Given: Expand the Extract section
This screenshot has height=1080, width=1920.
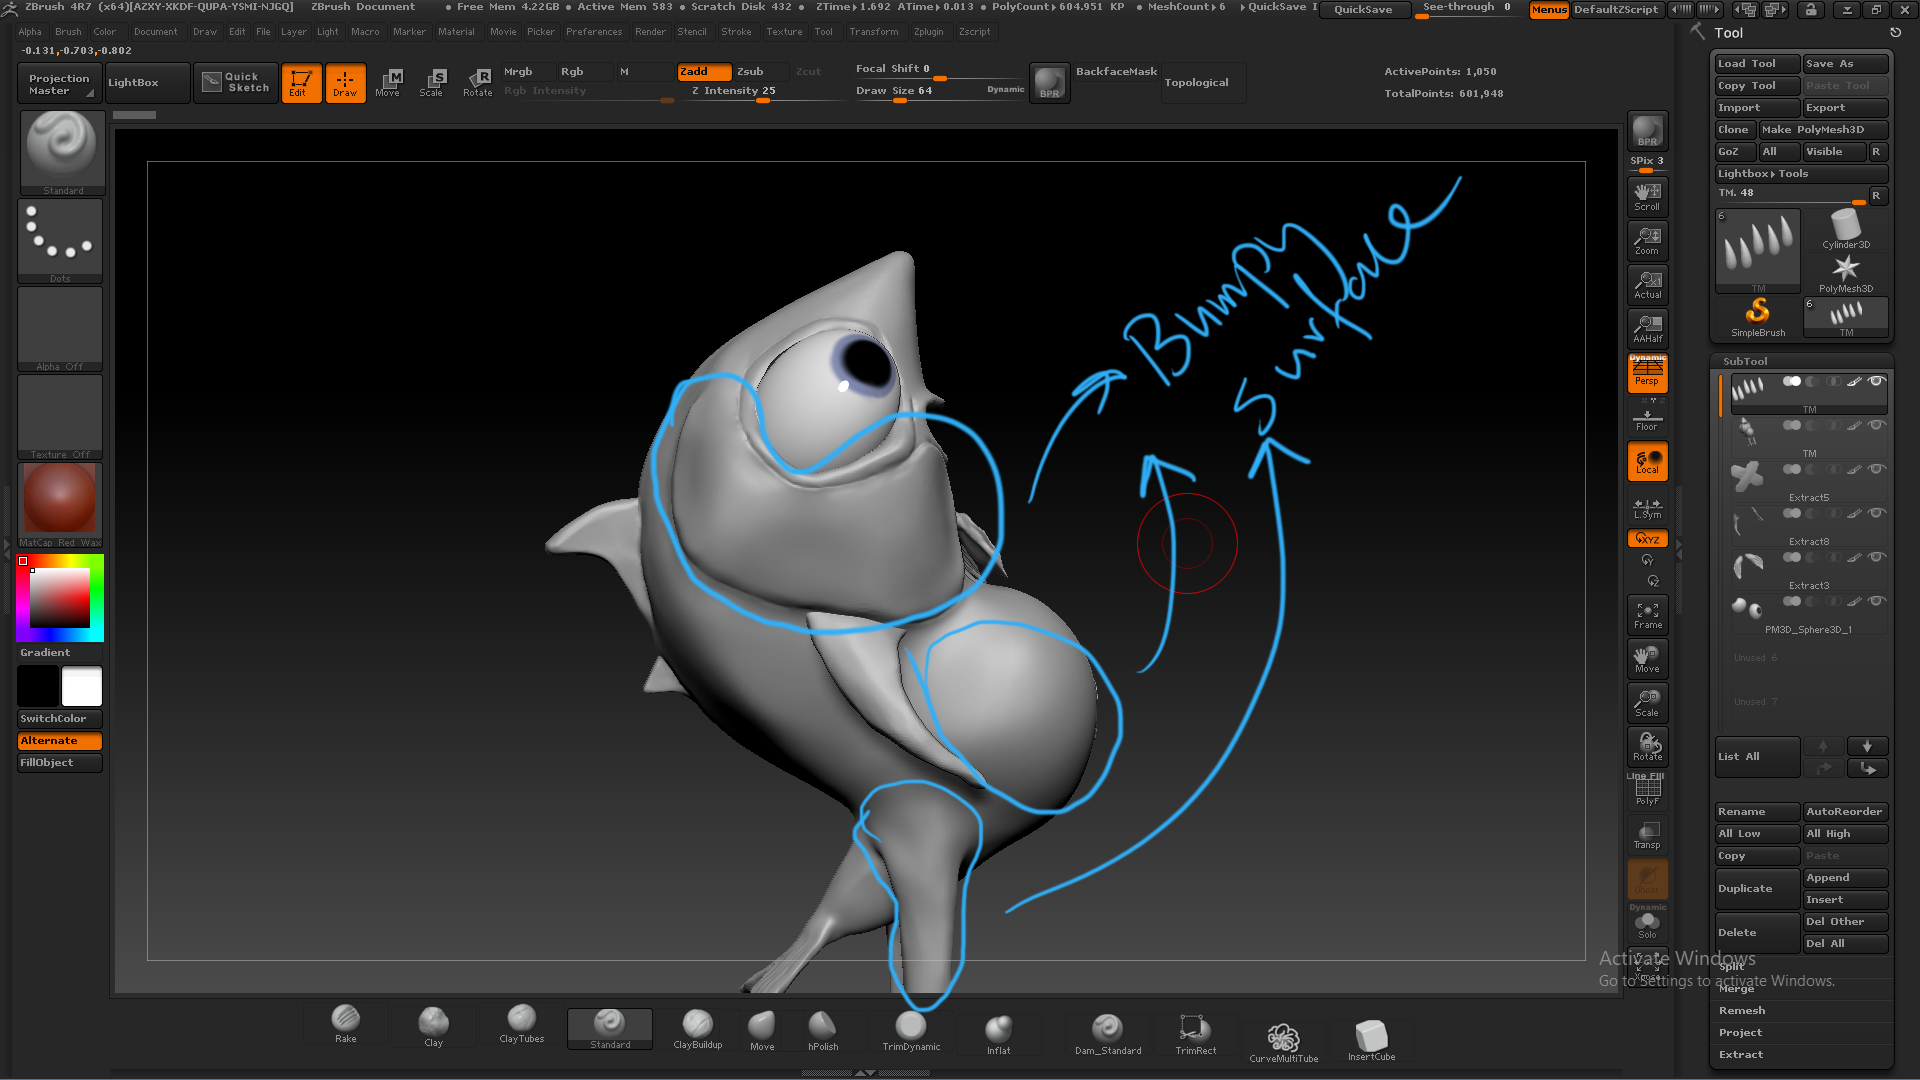Looking at the screenshot, I should (1741, 1055).
